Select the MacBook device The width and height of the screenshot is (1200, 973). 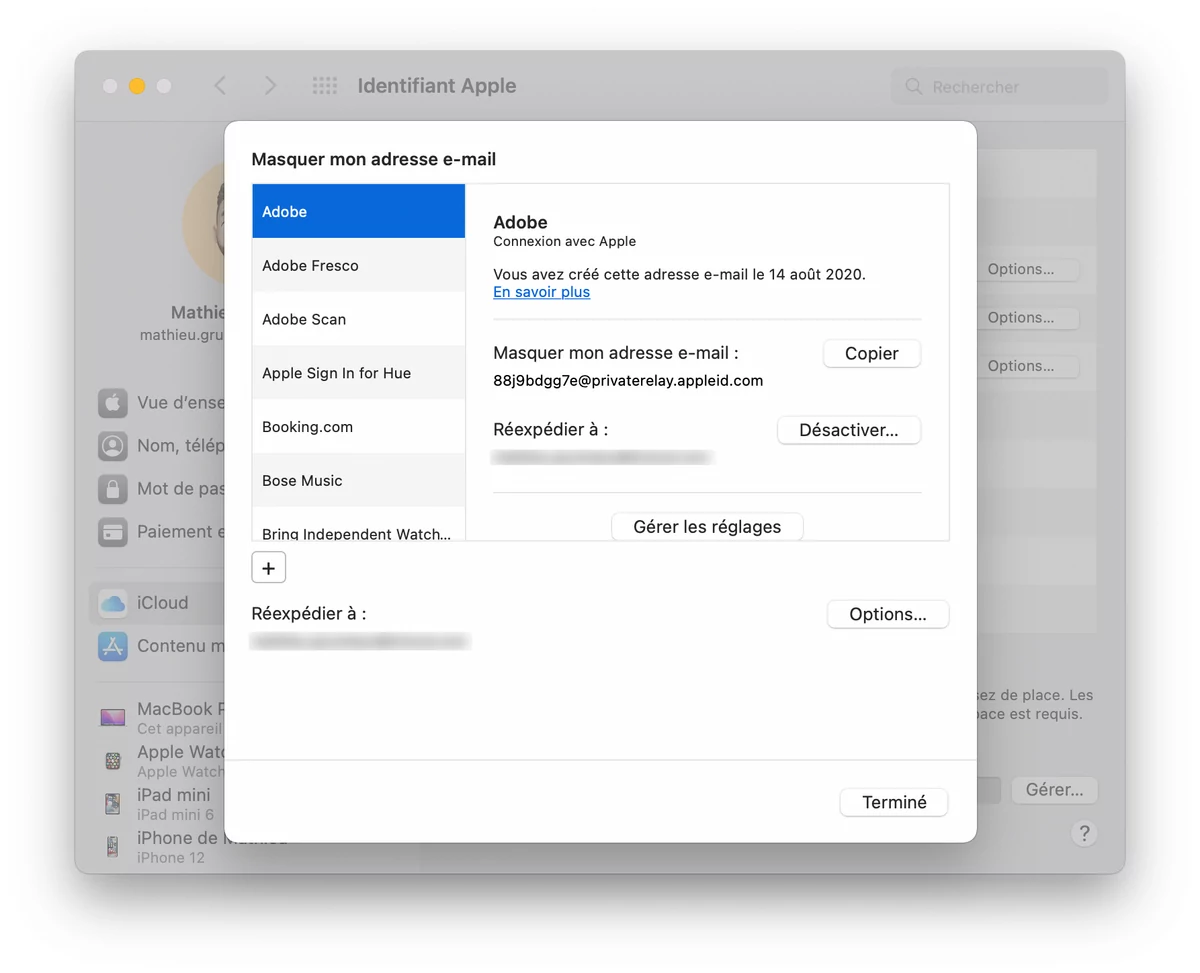[160, 718]
